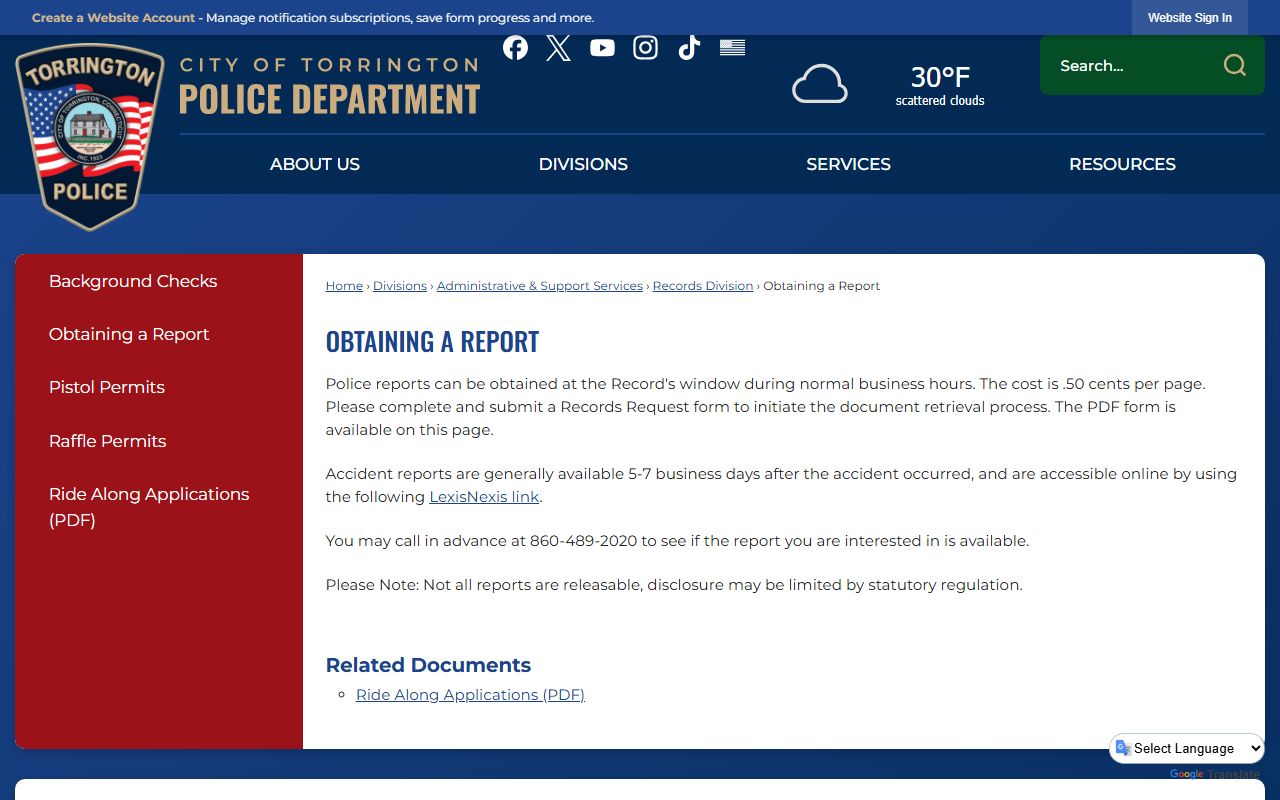Click the search magnifier icon
1280x800 pixels.
[x=1235, y=65]
